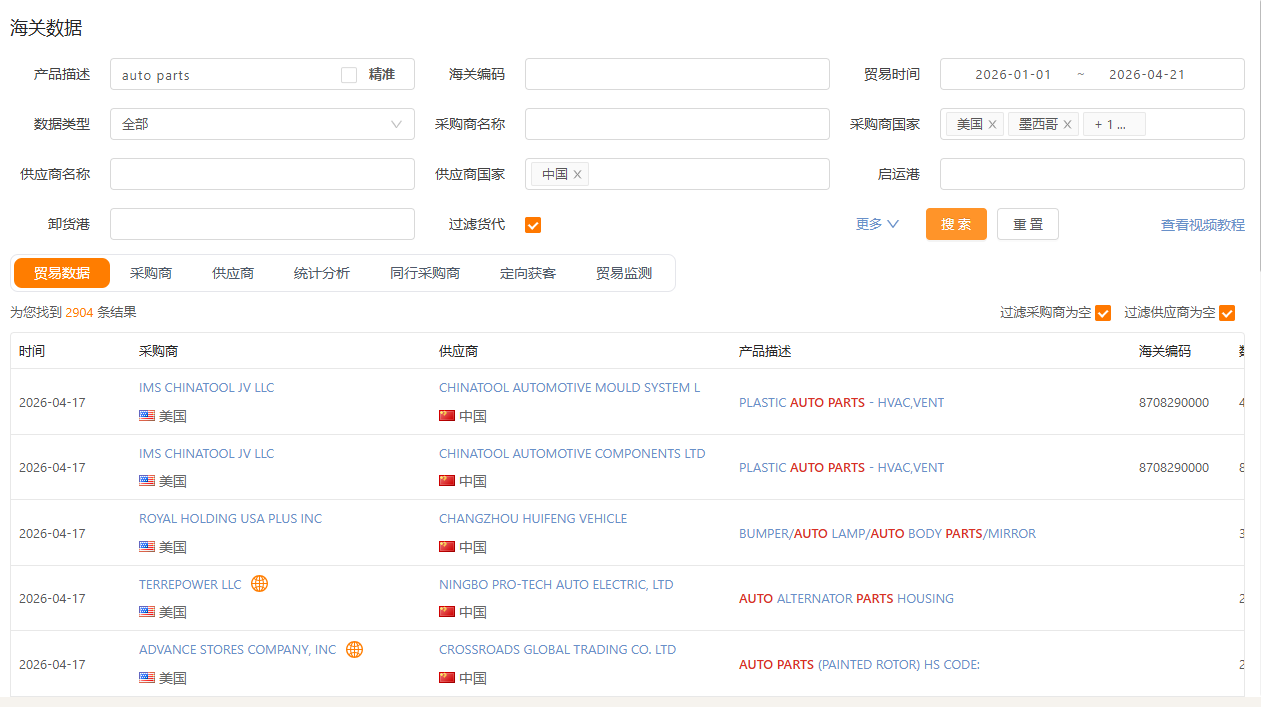Image resolution: width=1261 pixels, height=707 pixels.
Task: Open 查看视频教程 link
Action: (1203, 225)
